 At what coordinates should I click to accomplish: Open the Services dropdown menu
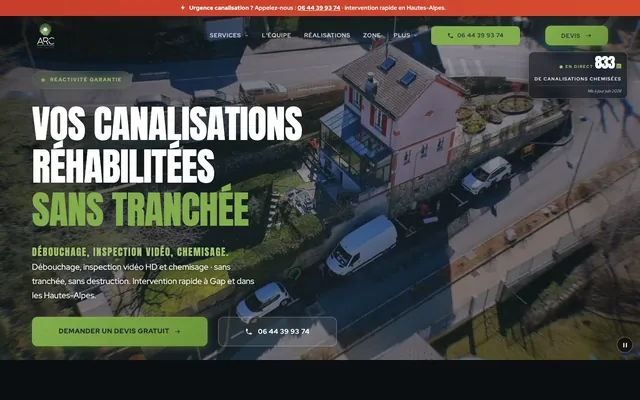click(x=228, y=36)
